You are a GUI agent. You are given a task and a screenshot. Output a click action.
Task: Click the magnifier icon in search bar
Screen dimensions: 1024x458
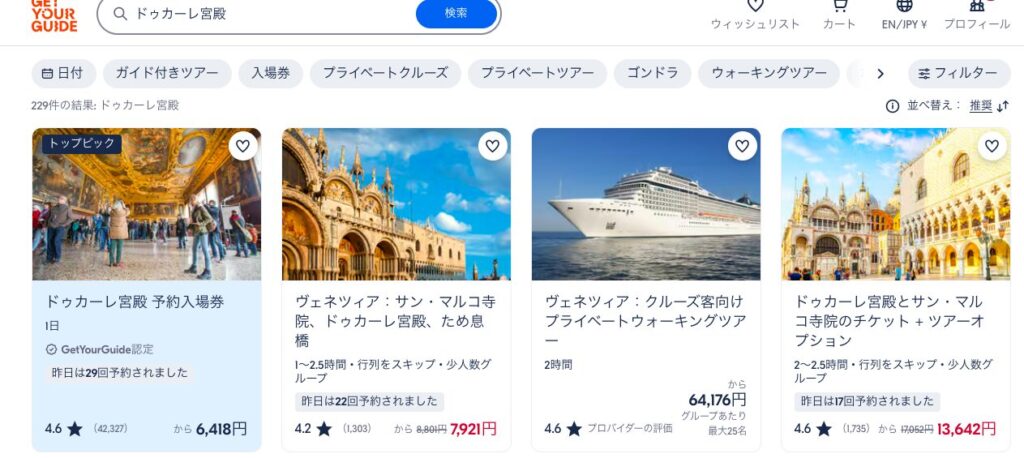[x=120, y=14]
